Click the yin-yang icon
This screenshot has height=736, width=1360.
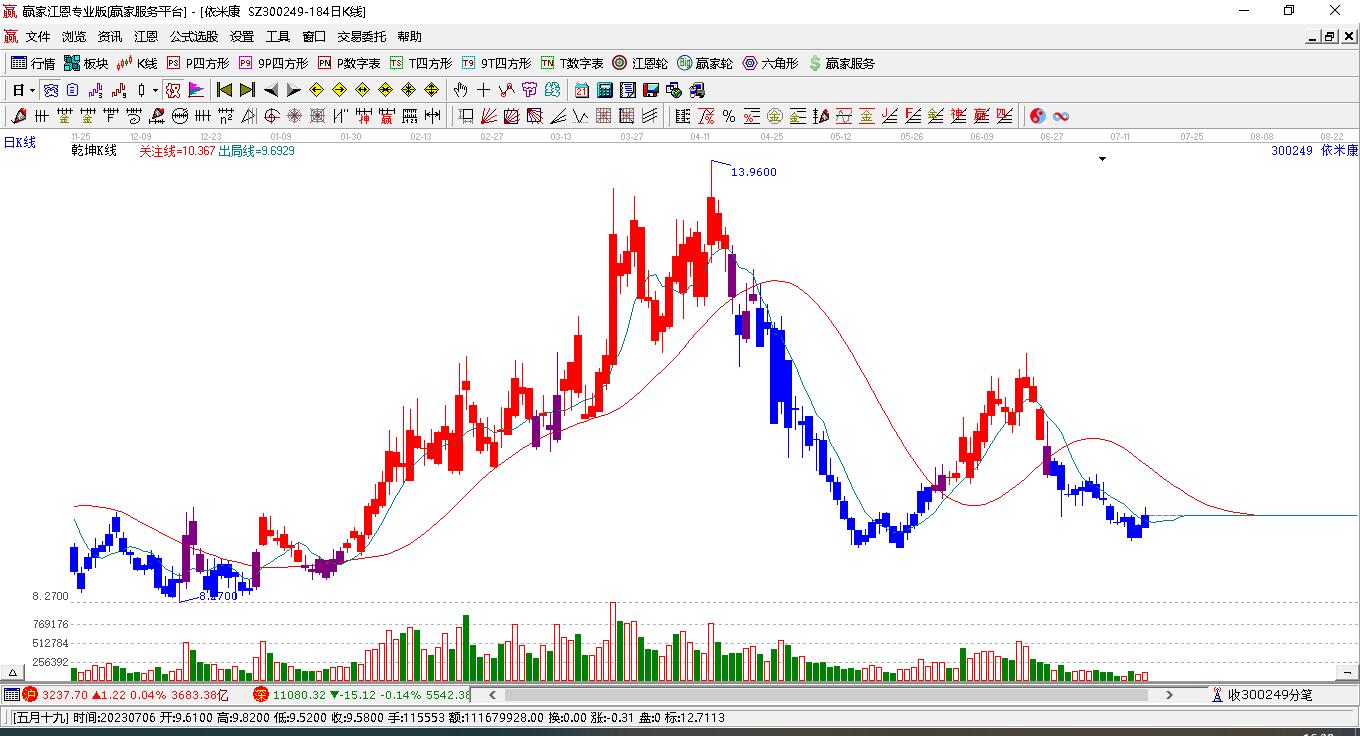[1038, 116]
